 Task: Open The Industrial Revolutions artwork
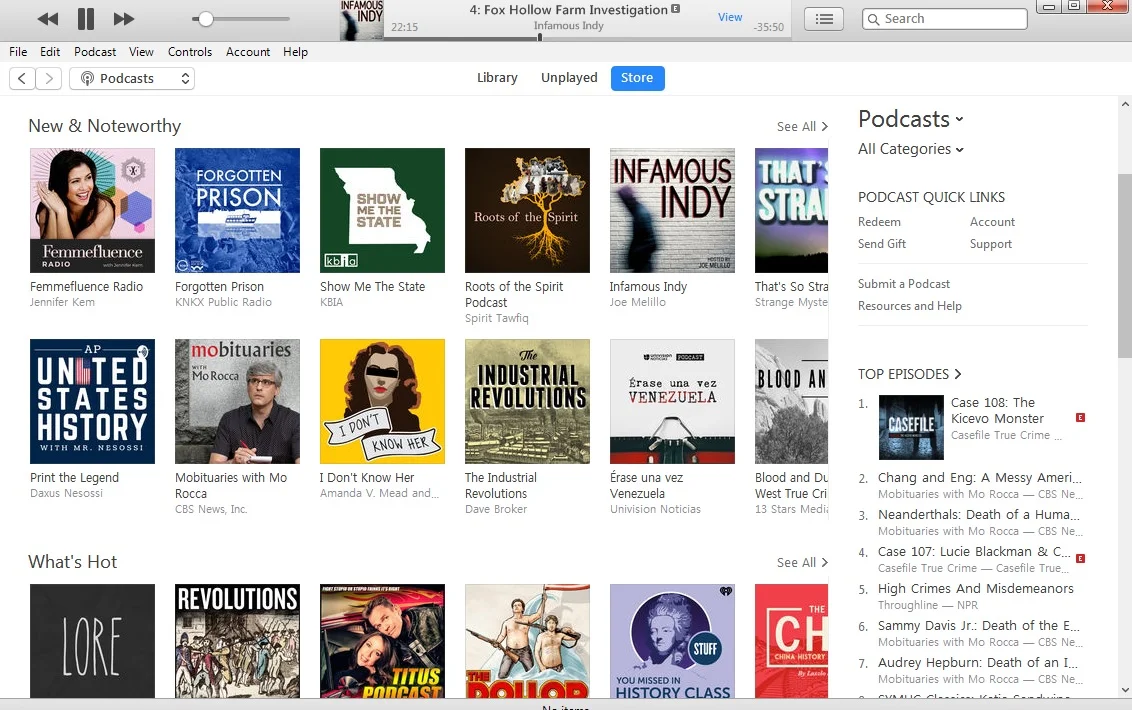(x=528, y=402)
